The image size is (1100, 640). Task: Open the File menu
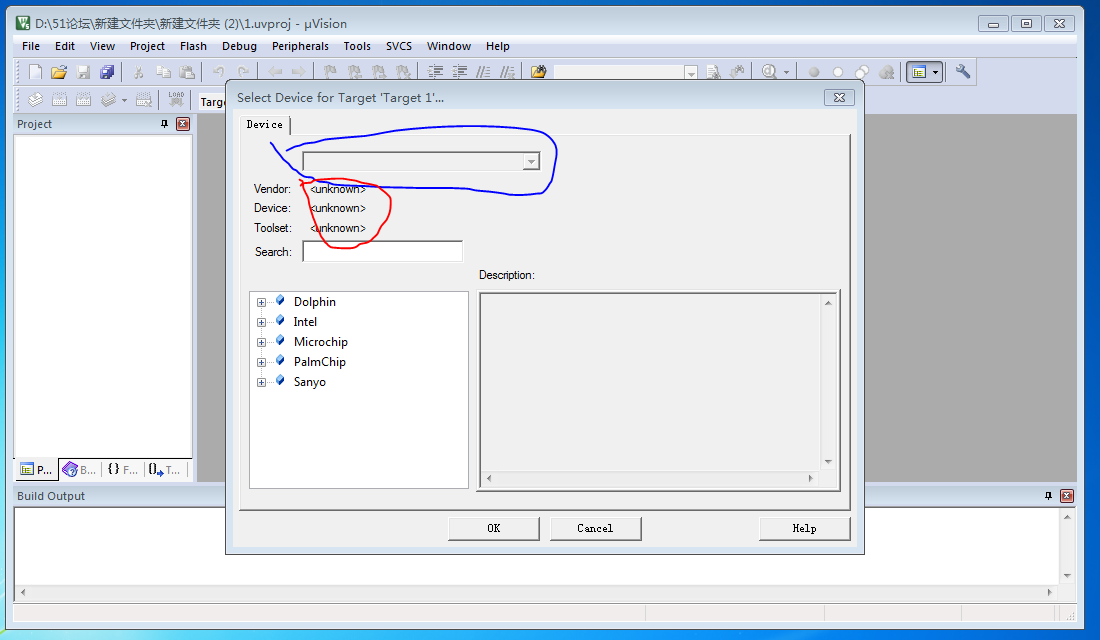[31, 46]
